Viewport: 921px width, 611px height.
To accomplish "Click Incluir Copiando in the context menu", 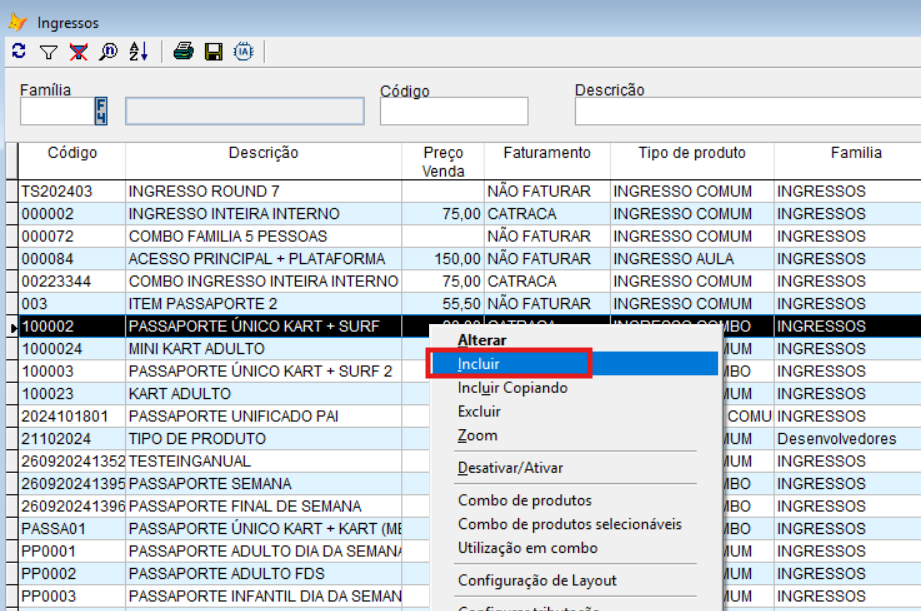I will (x=512, y=388).
